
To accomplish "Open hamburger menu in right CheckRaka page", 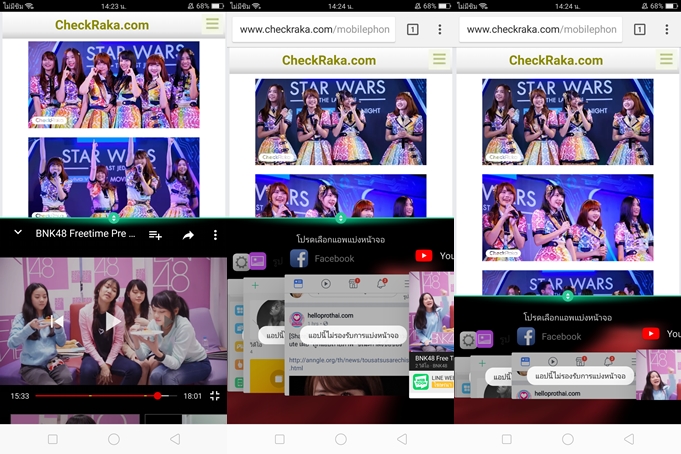I will 666,60.
